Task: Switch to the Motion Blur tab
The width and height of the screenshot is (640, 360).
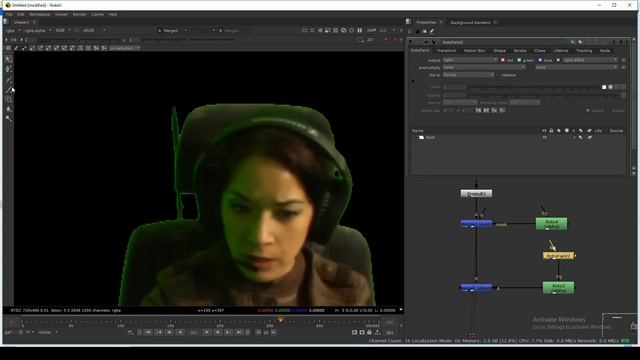Action: point(475,51)
